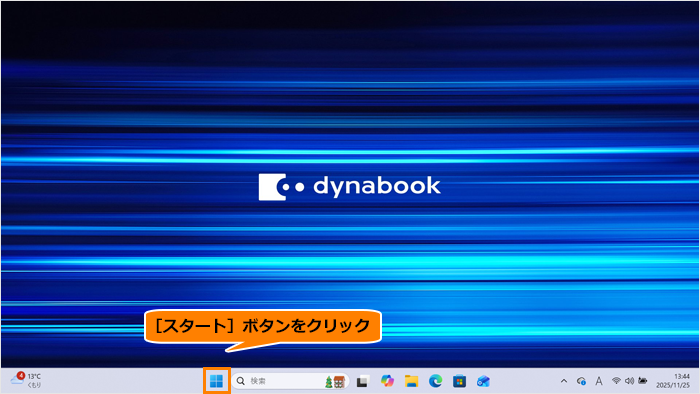700x394 pixels.
Task: Switch IME input mode A indicator
Action: coord(599,381)
